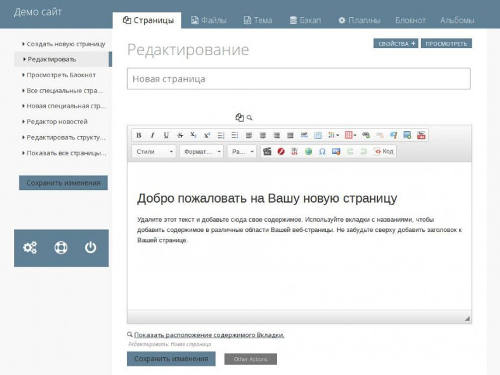Switch to the Тема tab
Viewport: 500px width, 375px height.
[x=258, y=20]
